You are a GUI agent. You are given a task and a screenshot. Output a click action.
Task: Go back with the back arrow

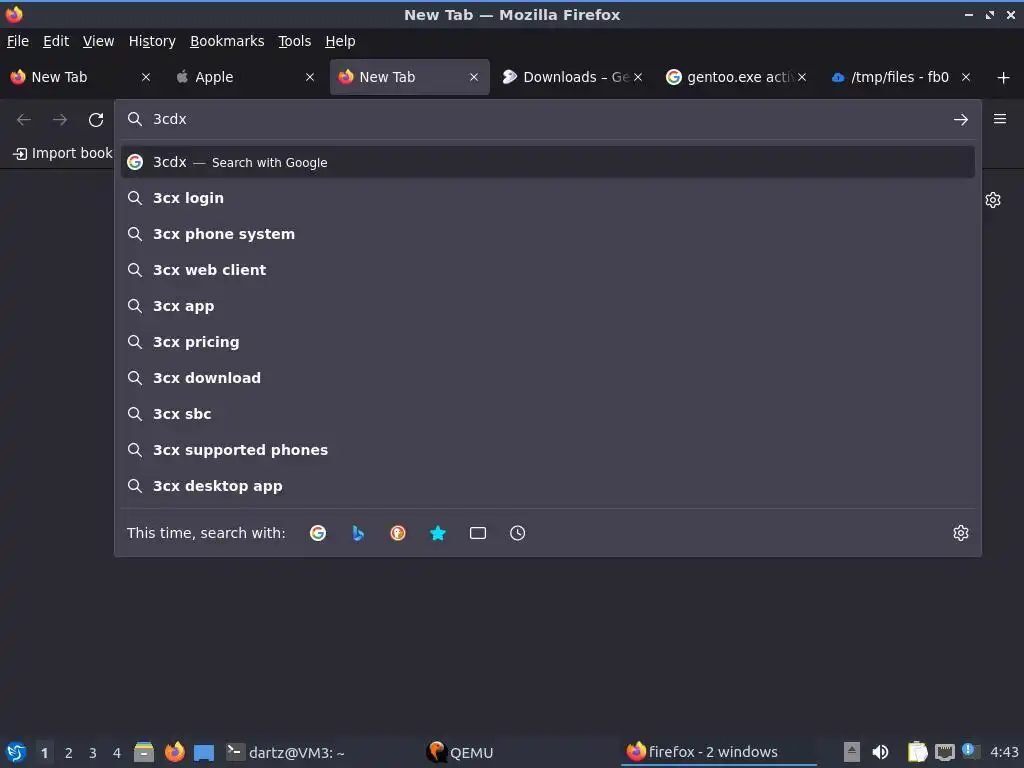24,120
